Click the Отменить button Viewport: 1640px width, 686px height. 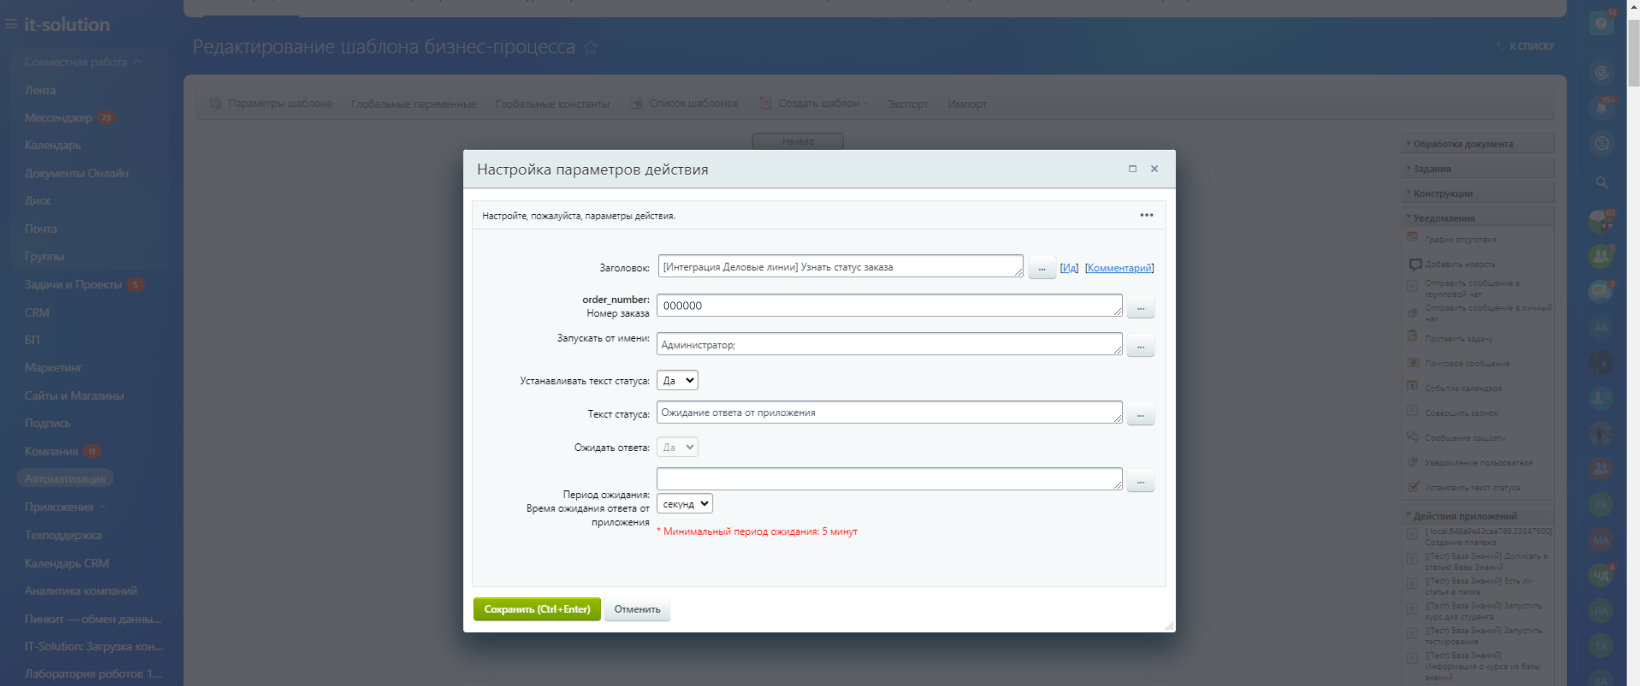pyautogui.click(x=637, y=609)
